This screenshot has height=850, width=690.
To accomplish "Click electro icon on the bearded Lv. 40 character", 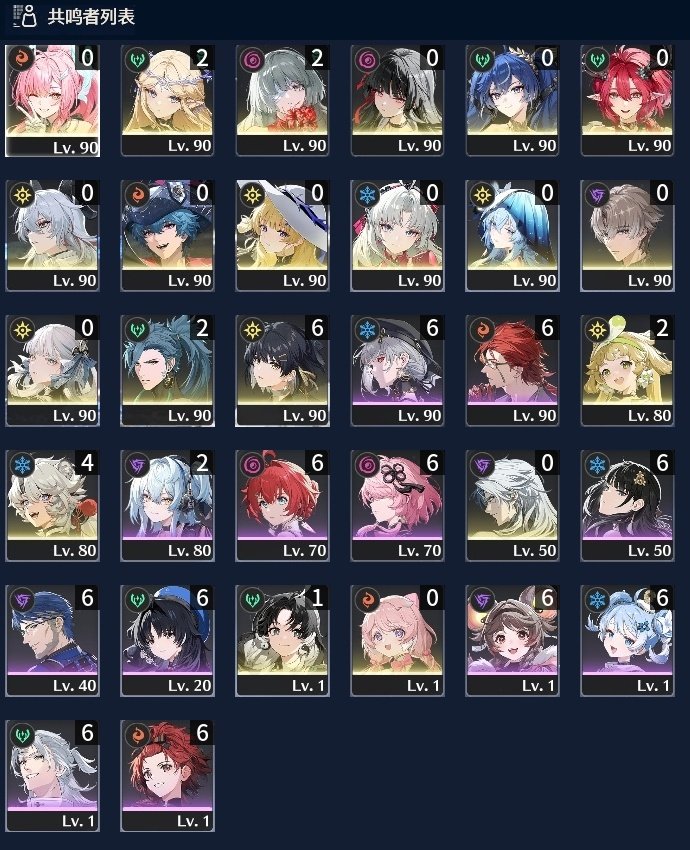I will 22,600.
